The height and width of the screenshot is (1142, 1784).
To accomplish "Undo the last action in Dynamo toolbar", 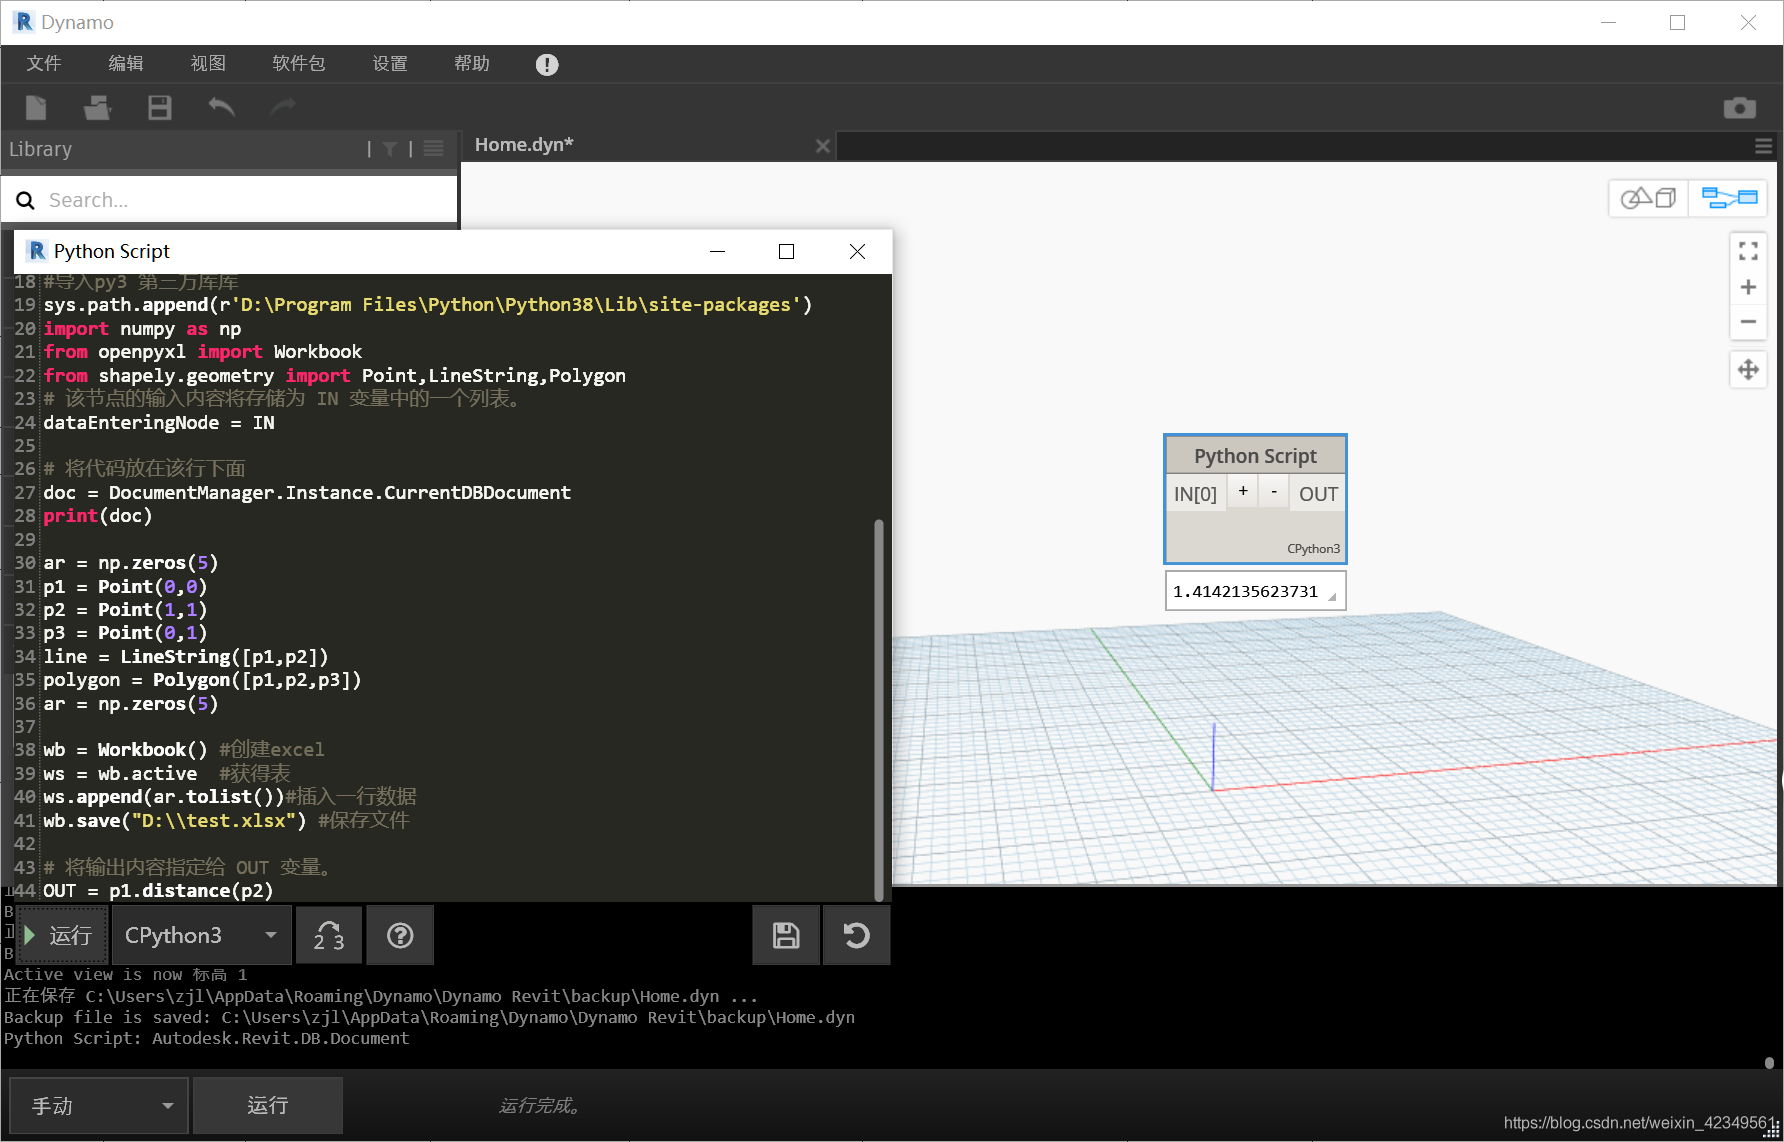I will (221, 107).
